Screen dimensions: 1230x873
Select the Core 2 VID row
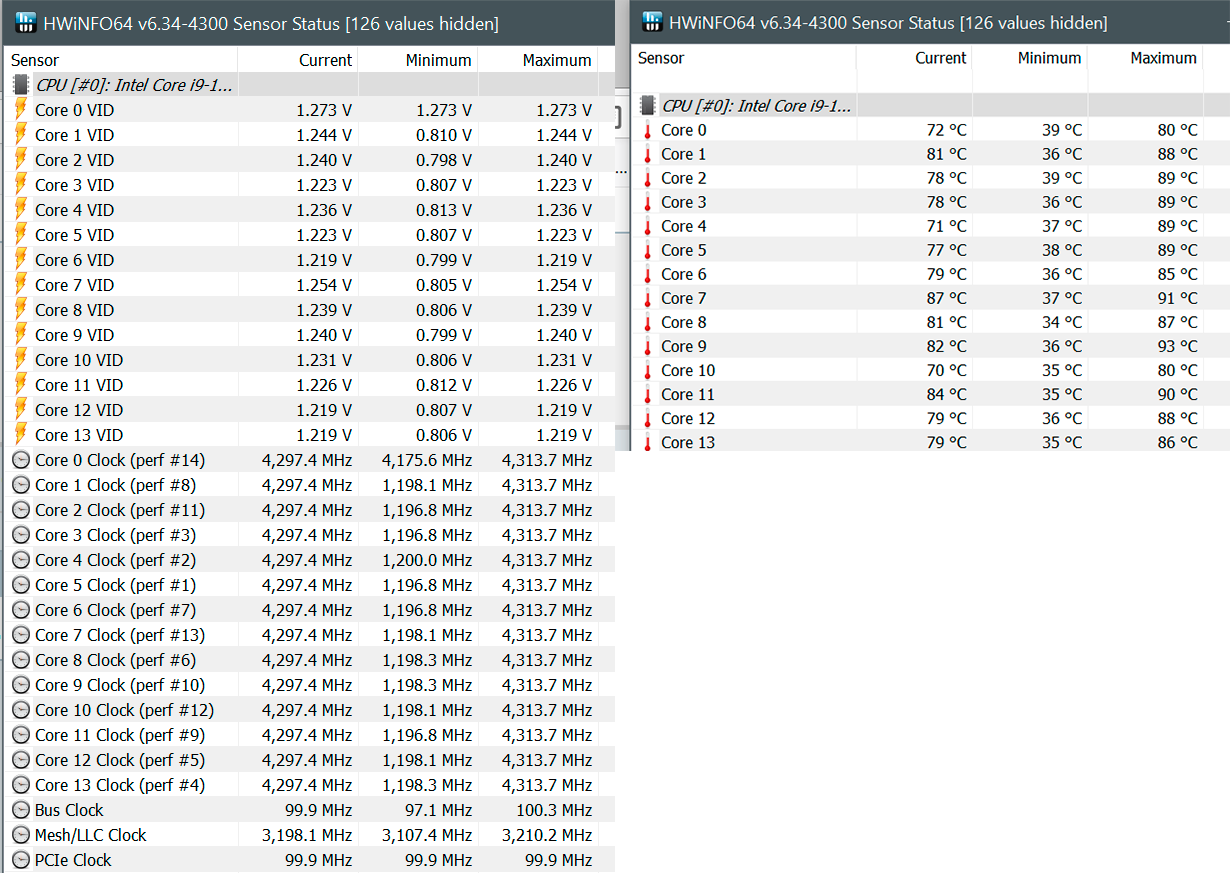(309, 160)
